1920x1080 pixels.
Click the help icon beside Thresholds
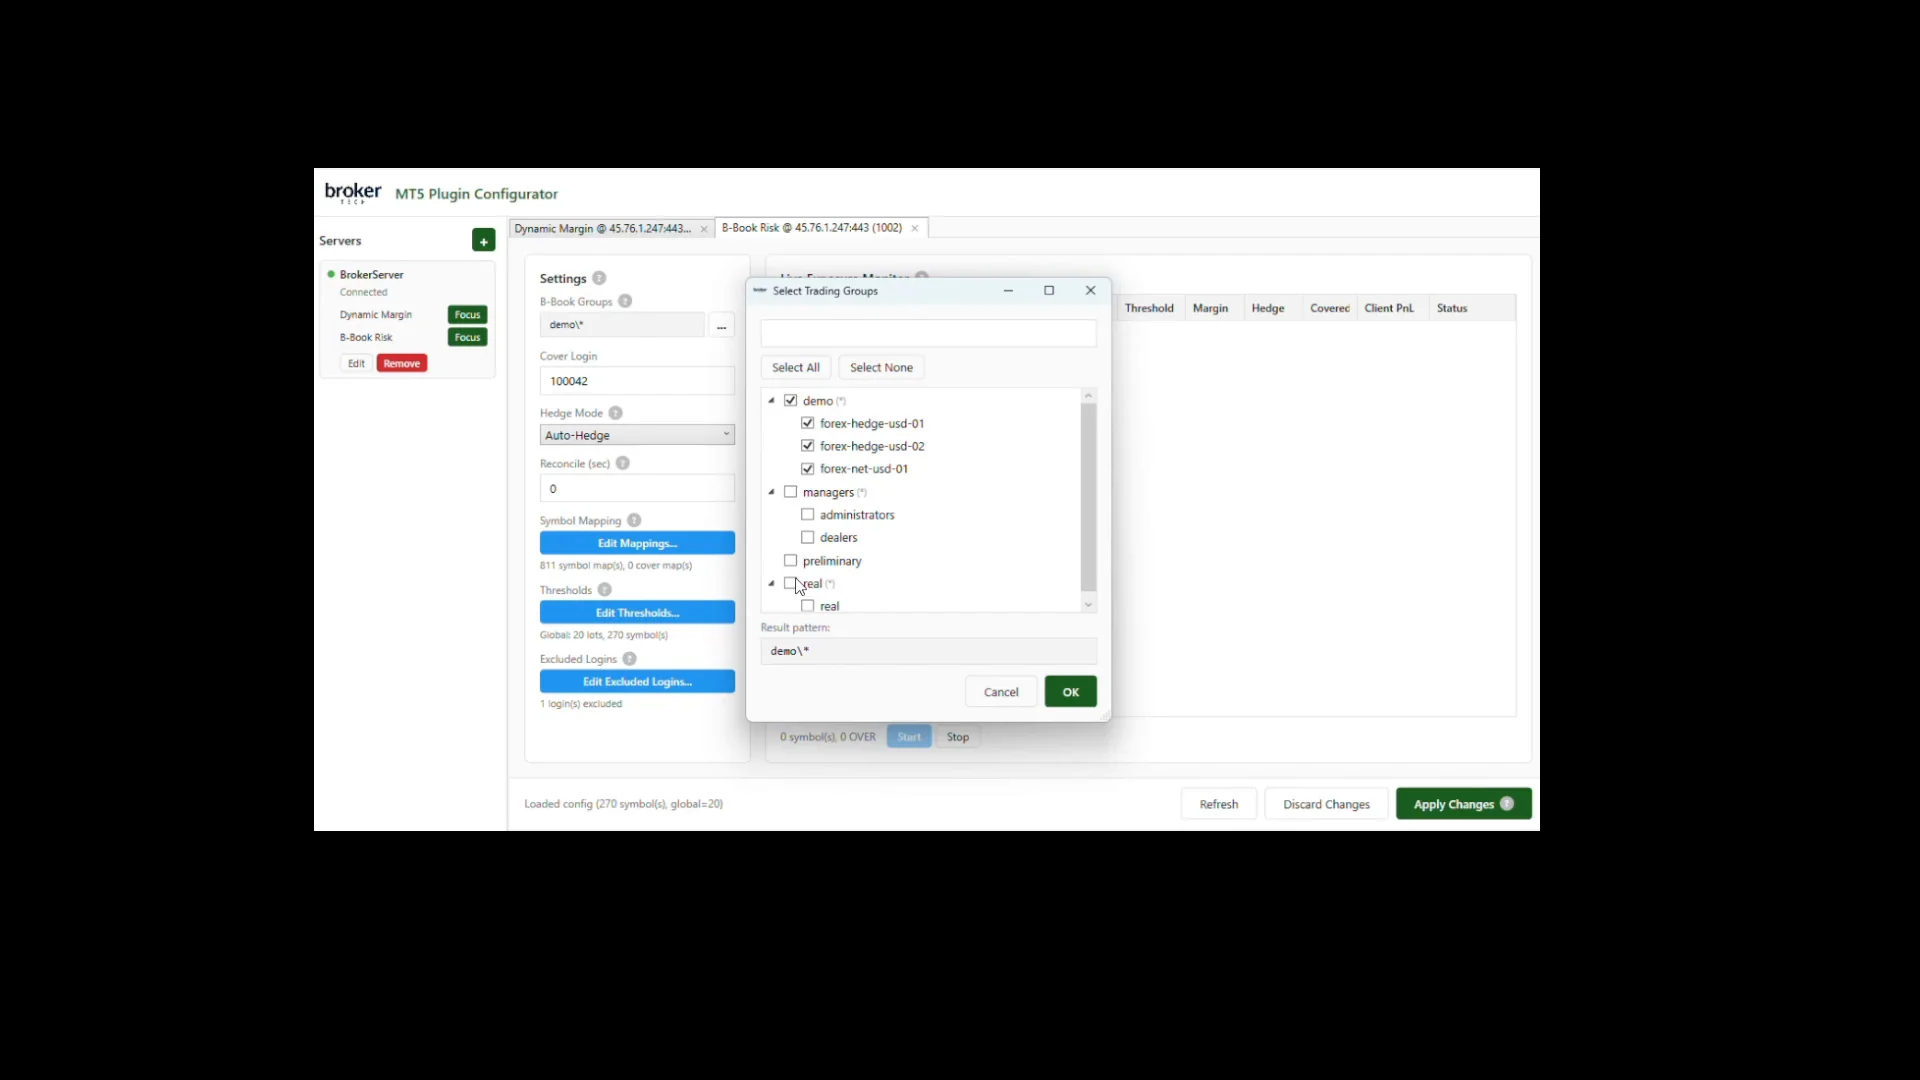603,590
